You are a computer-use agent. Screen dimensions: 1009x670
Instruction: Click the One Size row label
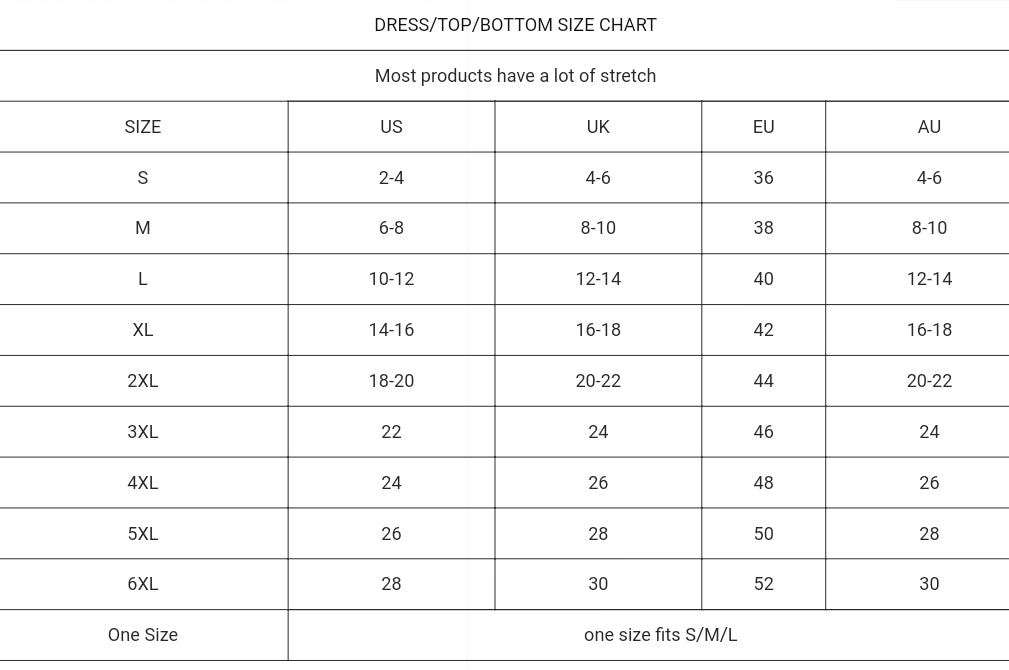143,635
